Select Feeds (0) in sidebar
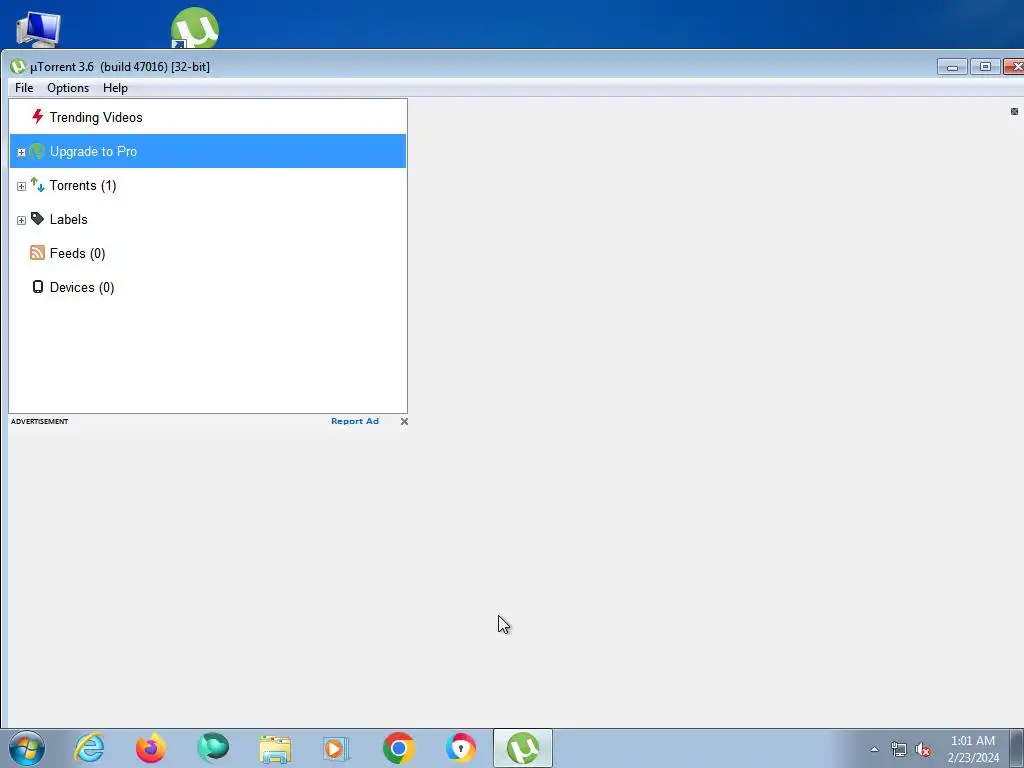The width and height of the screenshot is (1024, 768). coord(77,253)
